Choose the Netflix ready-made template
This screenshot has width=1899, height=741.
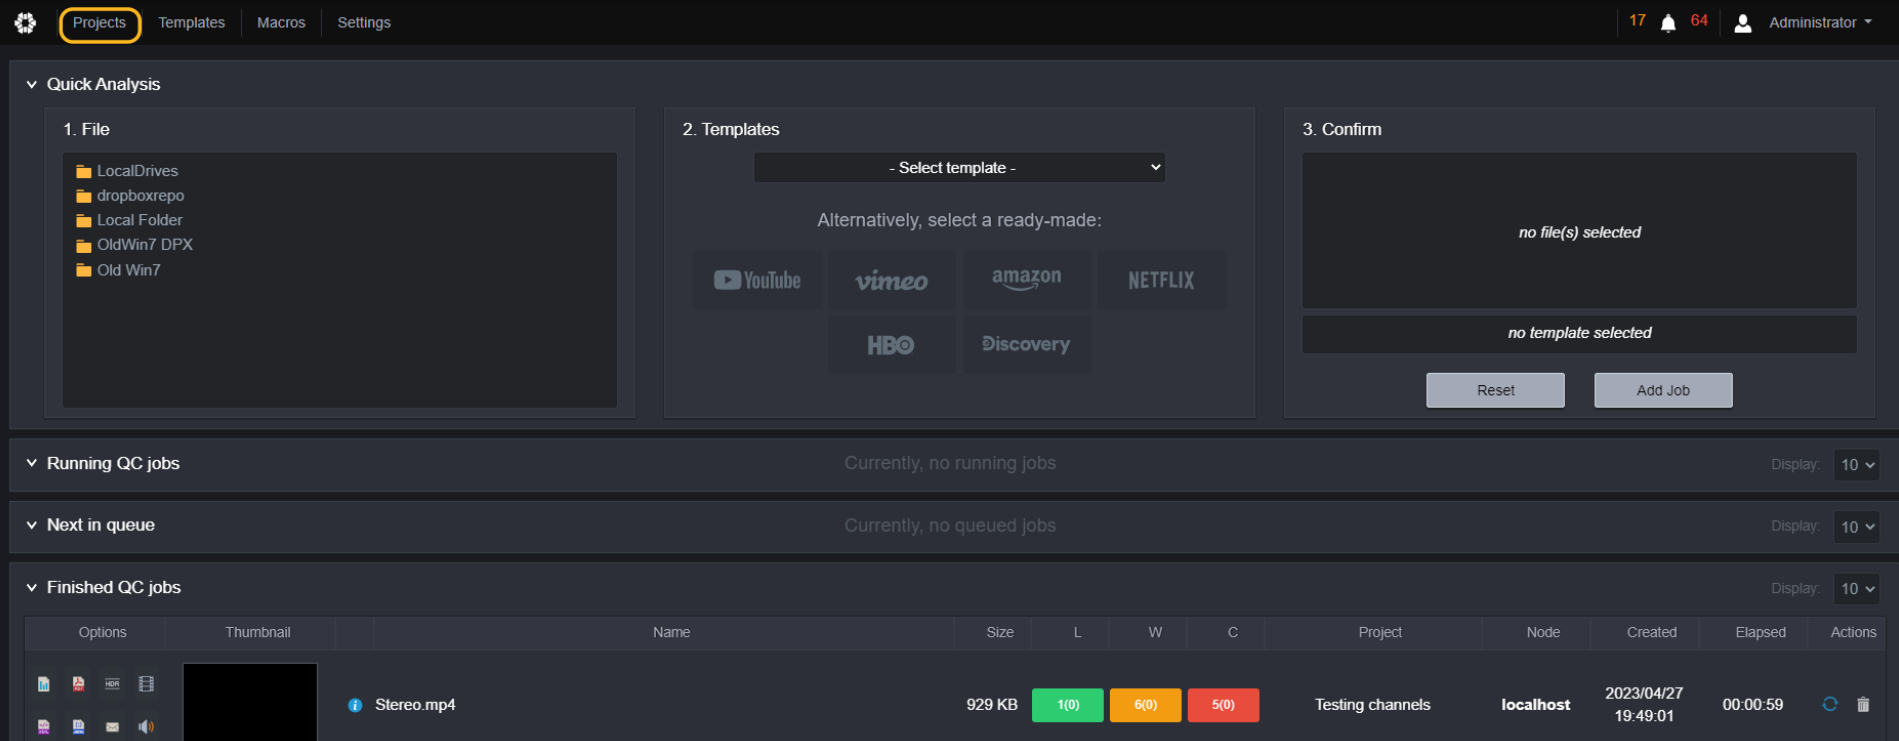coord(1161,280)
